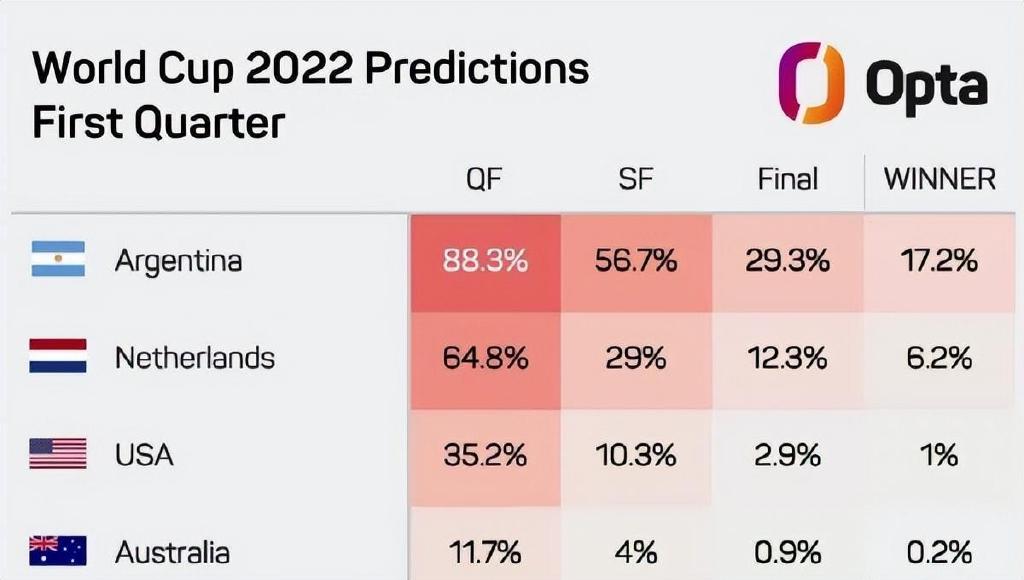Image resolution: width=1024 pixels, height=580 pixels.
Task: Click the Australia team name
Action: tap(172, 553)
